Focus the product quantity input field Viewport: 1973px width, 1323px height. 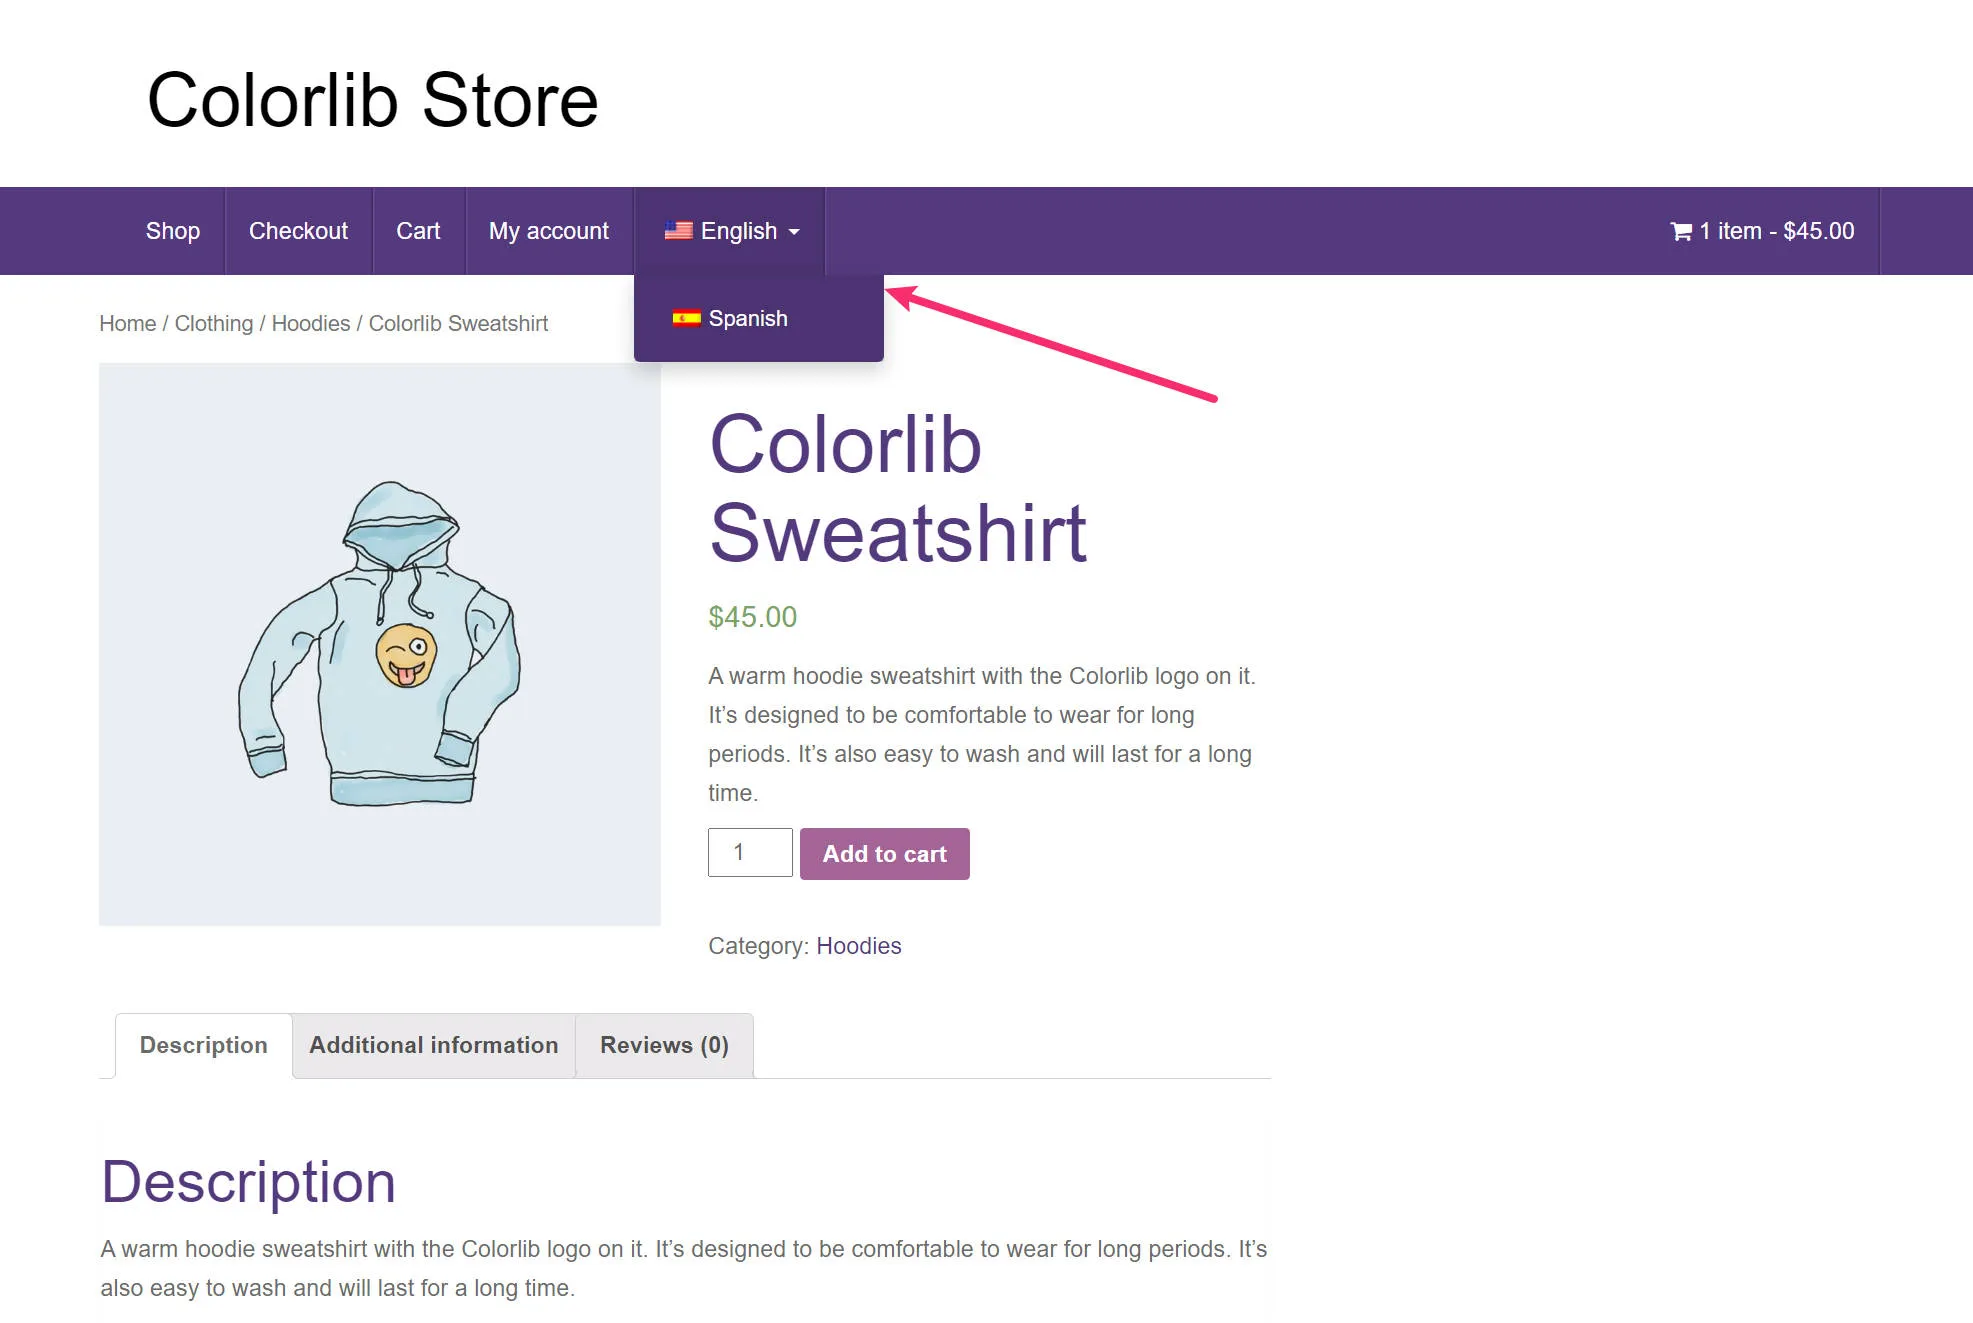pos(750,853)
